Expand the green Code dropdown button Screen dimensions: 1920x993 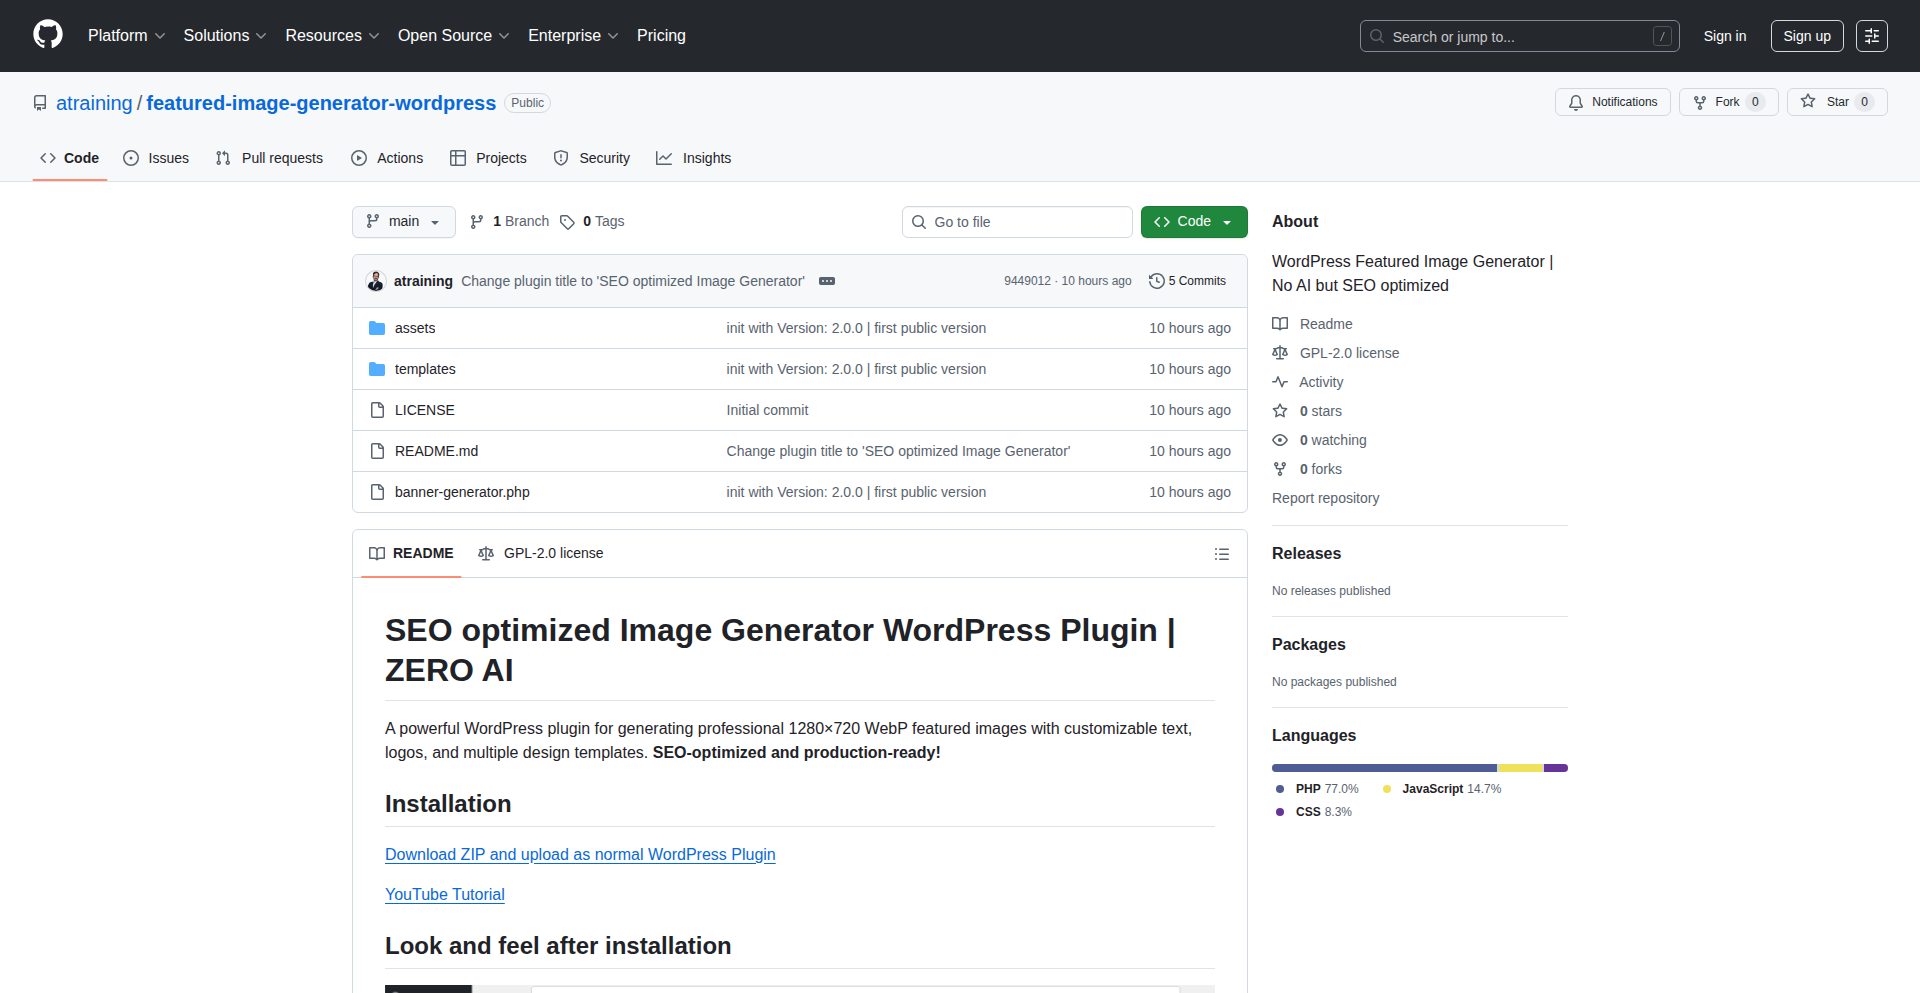tap(1194, 222)
